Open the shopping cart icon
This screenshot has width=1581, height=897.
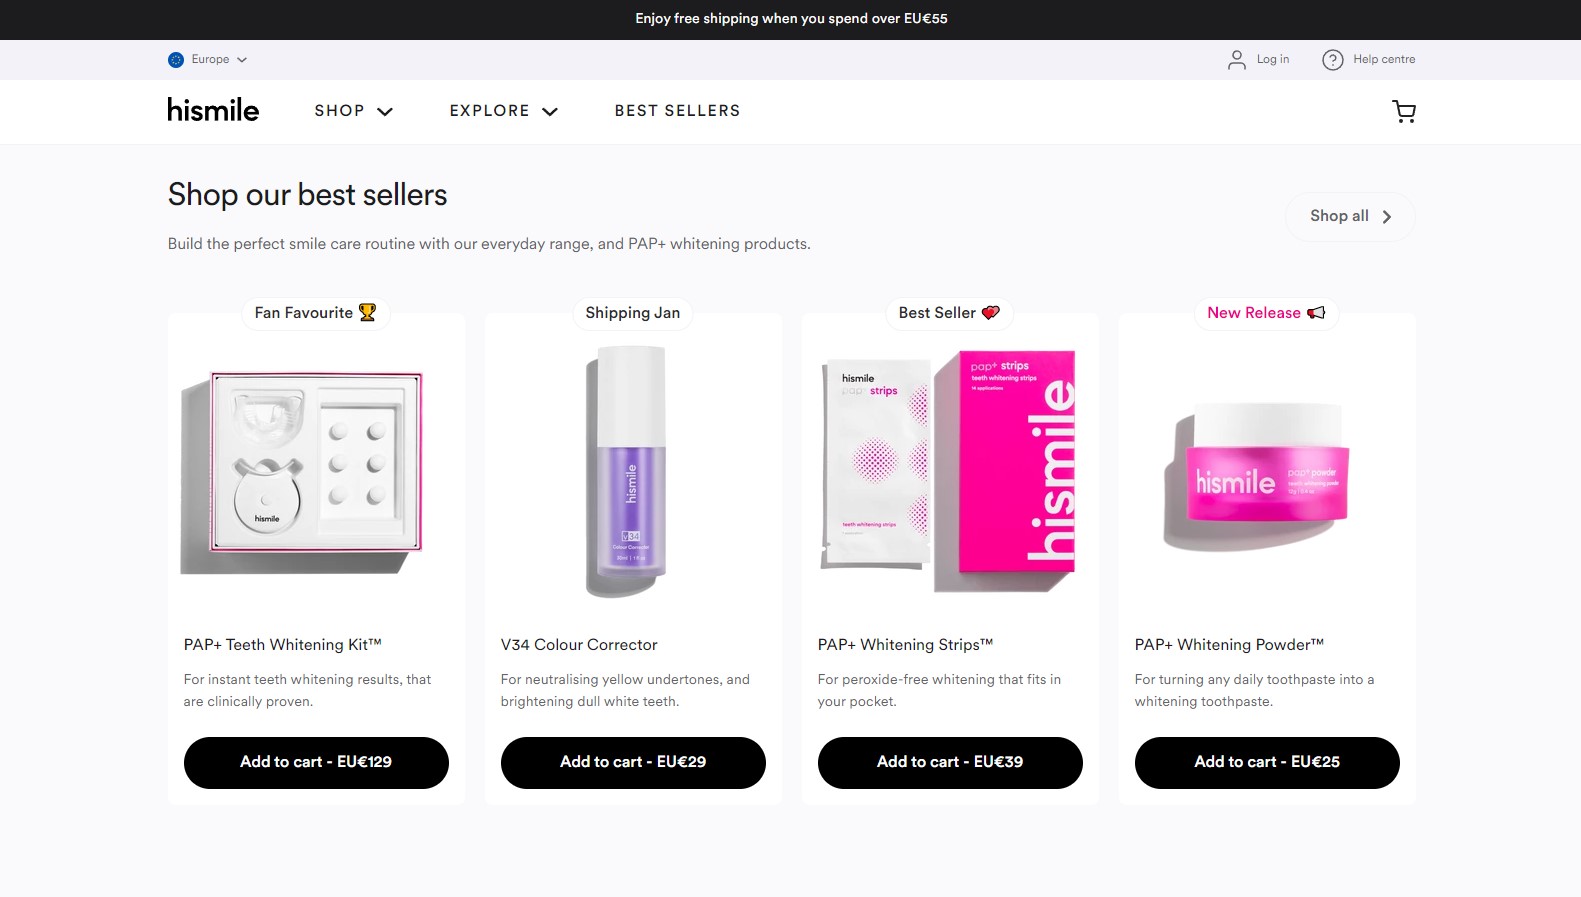point(1404,111)
